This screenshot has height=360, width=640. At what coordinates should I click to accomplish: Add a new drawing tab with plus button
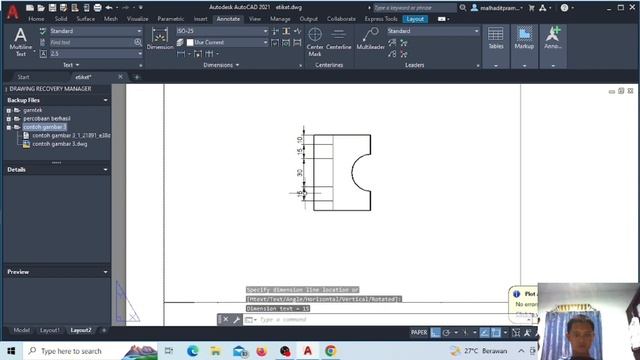click(x=137, y=77)
